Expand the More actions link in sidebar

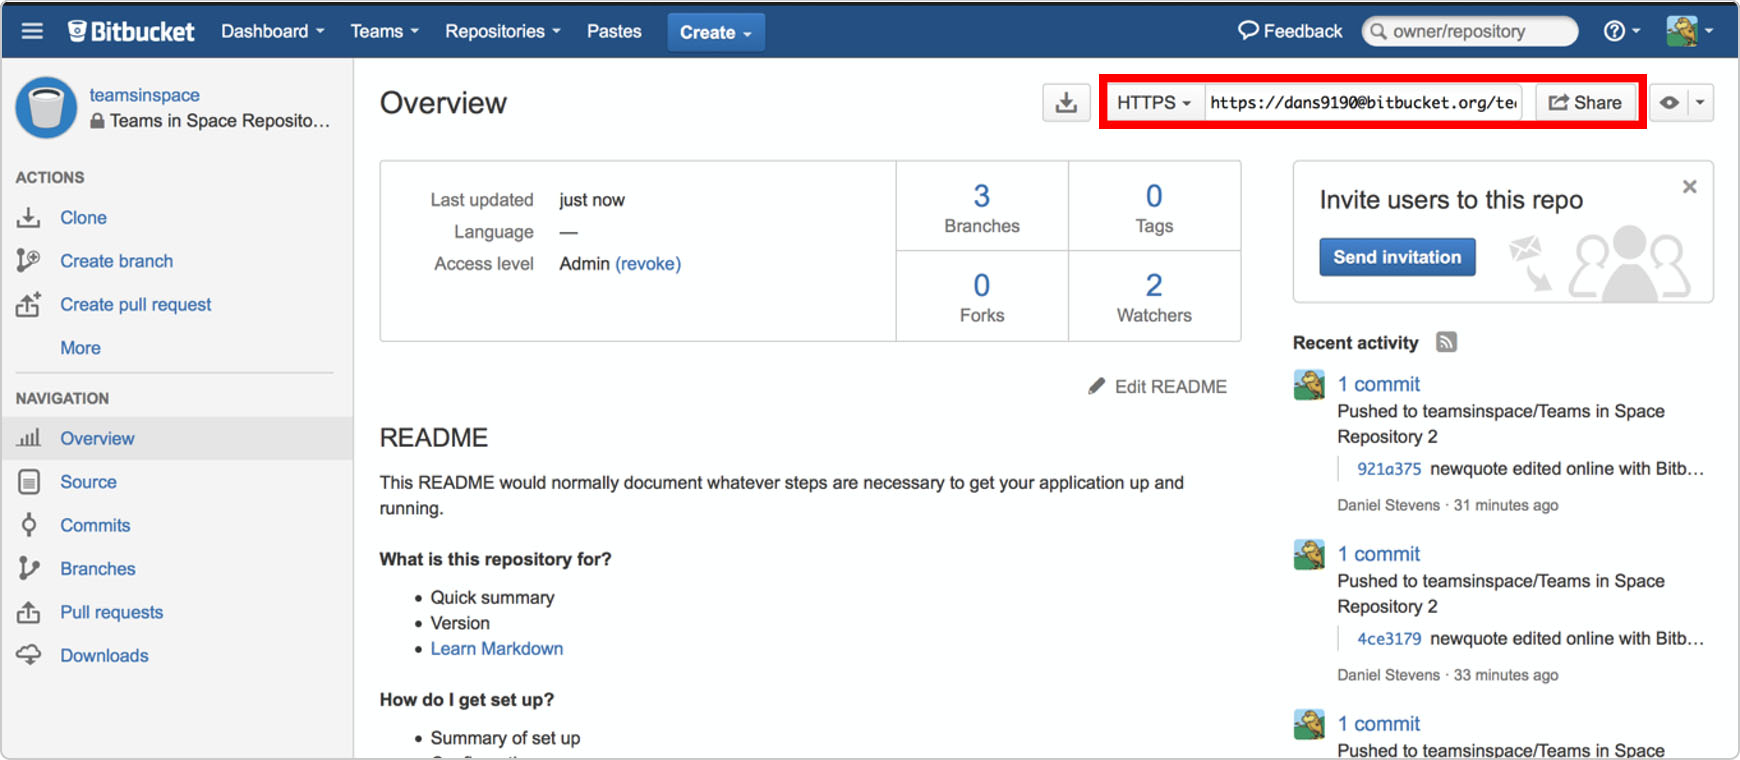[x=80, y=348]
